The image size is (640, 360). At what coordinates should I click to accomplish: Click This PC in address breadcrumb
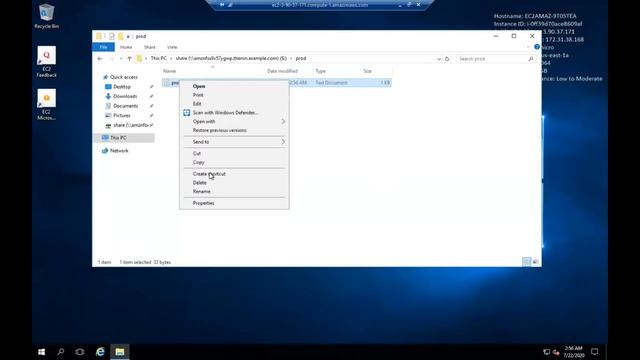pos(158,58)
